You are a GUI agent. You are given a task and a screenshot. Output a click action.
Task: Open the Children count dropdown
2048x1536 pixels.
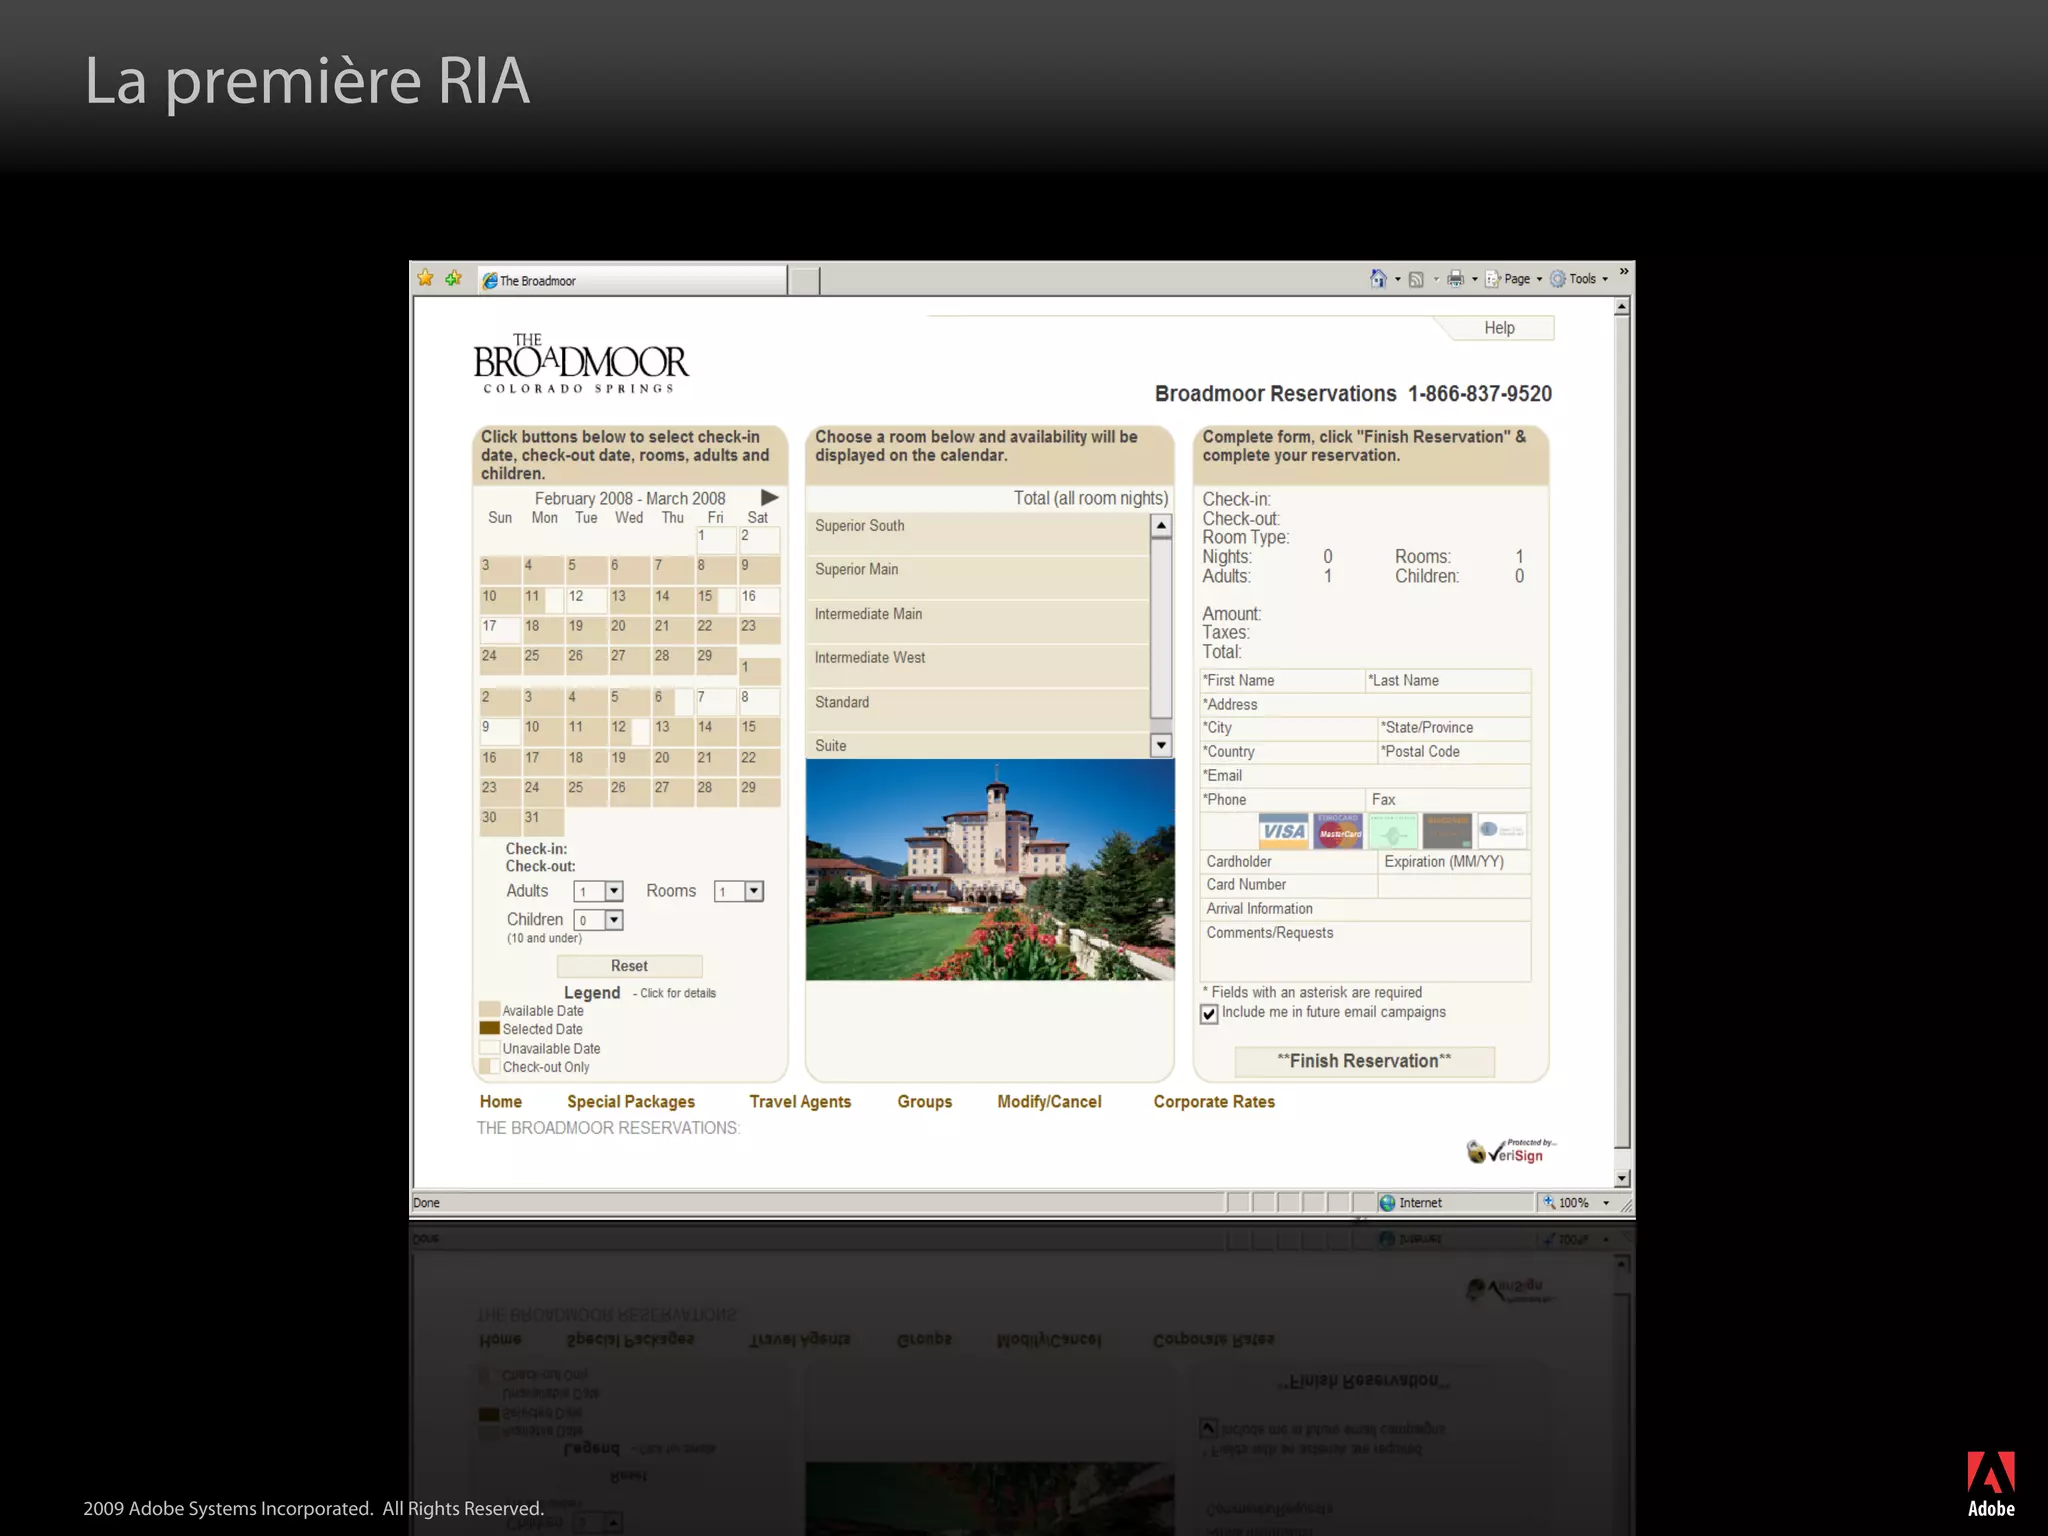click(x=614, y=920)
